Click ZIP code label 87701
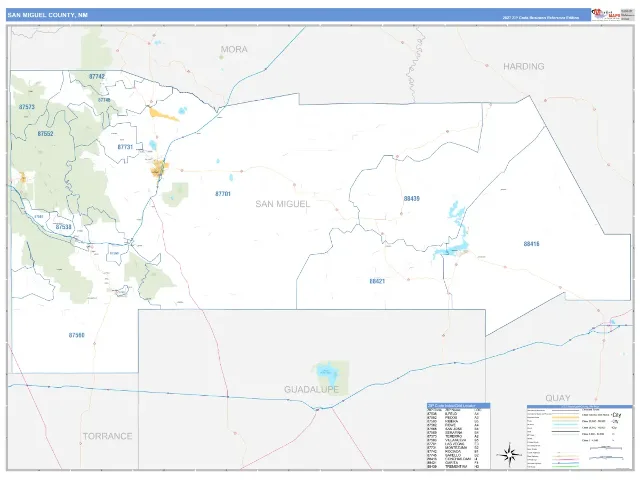Viewport: 640px width, 480px height. tap(223, 193)
